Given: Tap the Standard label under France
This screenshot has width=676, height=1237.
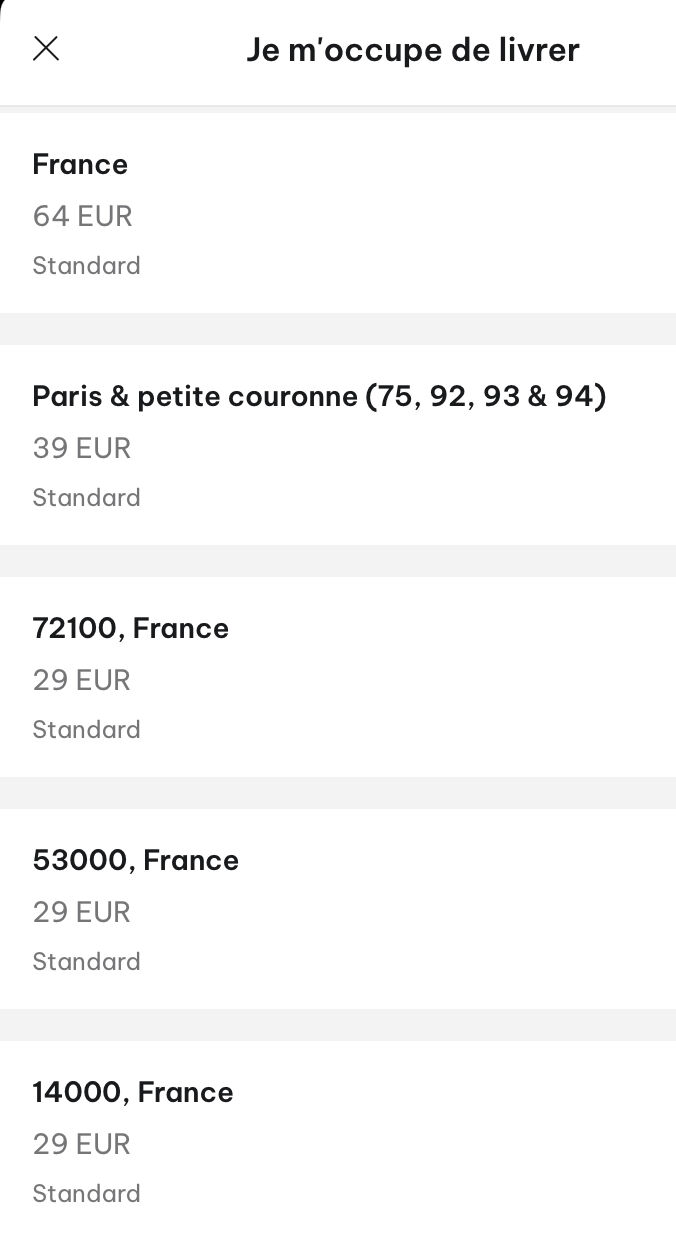Looking at the screenshot, I should 86,265.
